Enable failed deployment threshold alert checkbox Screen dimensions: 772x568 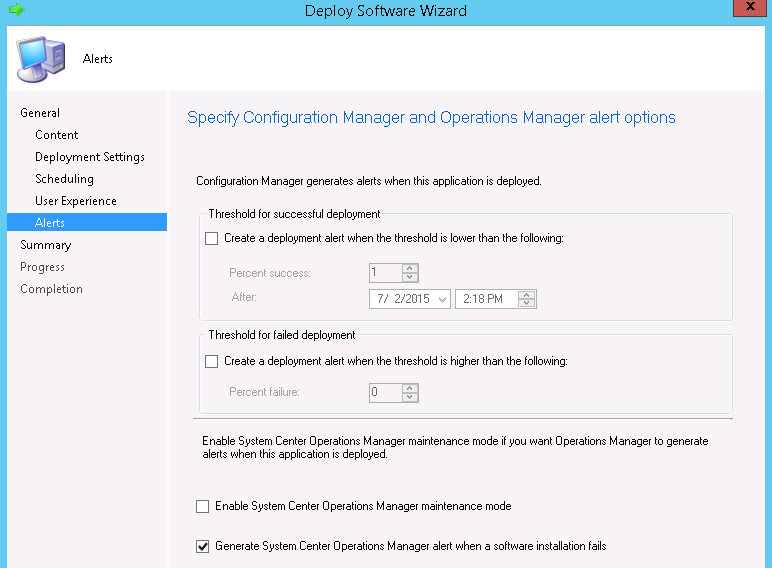(211, 361)
